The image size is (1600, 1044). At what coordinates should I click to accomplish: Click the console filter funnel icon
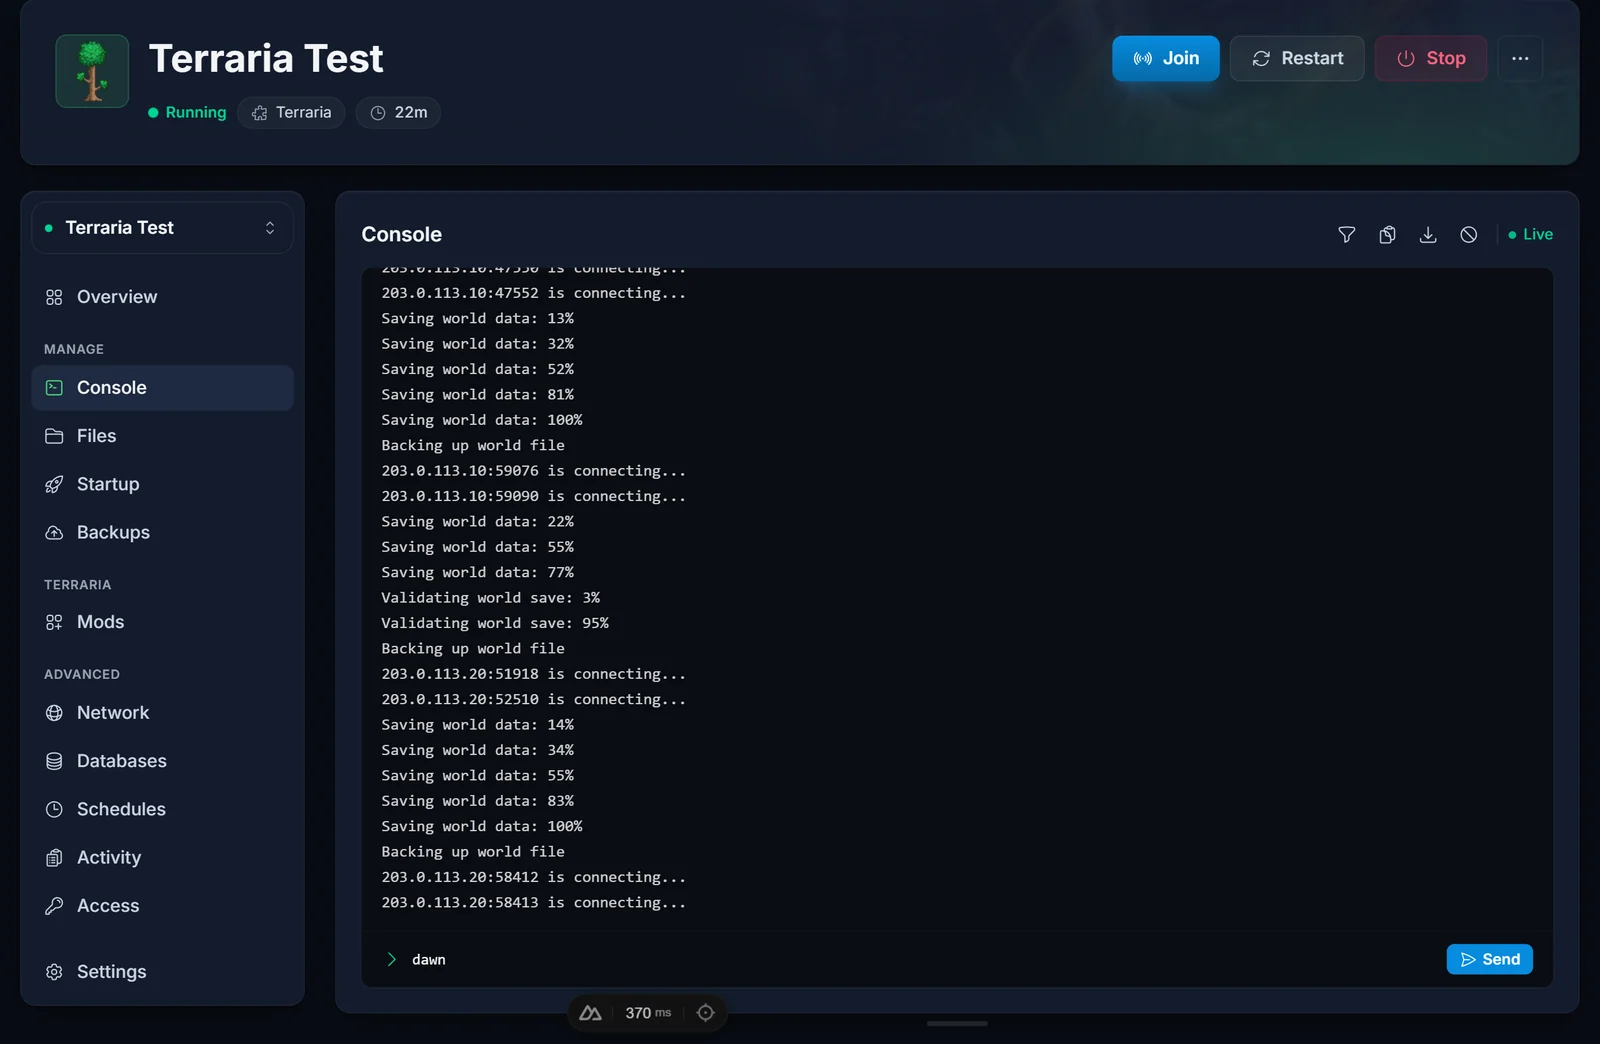coord(1347,234)
